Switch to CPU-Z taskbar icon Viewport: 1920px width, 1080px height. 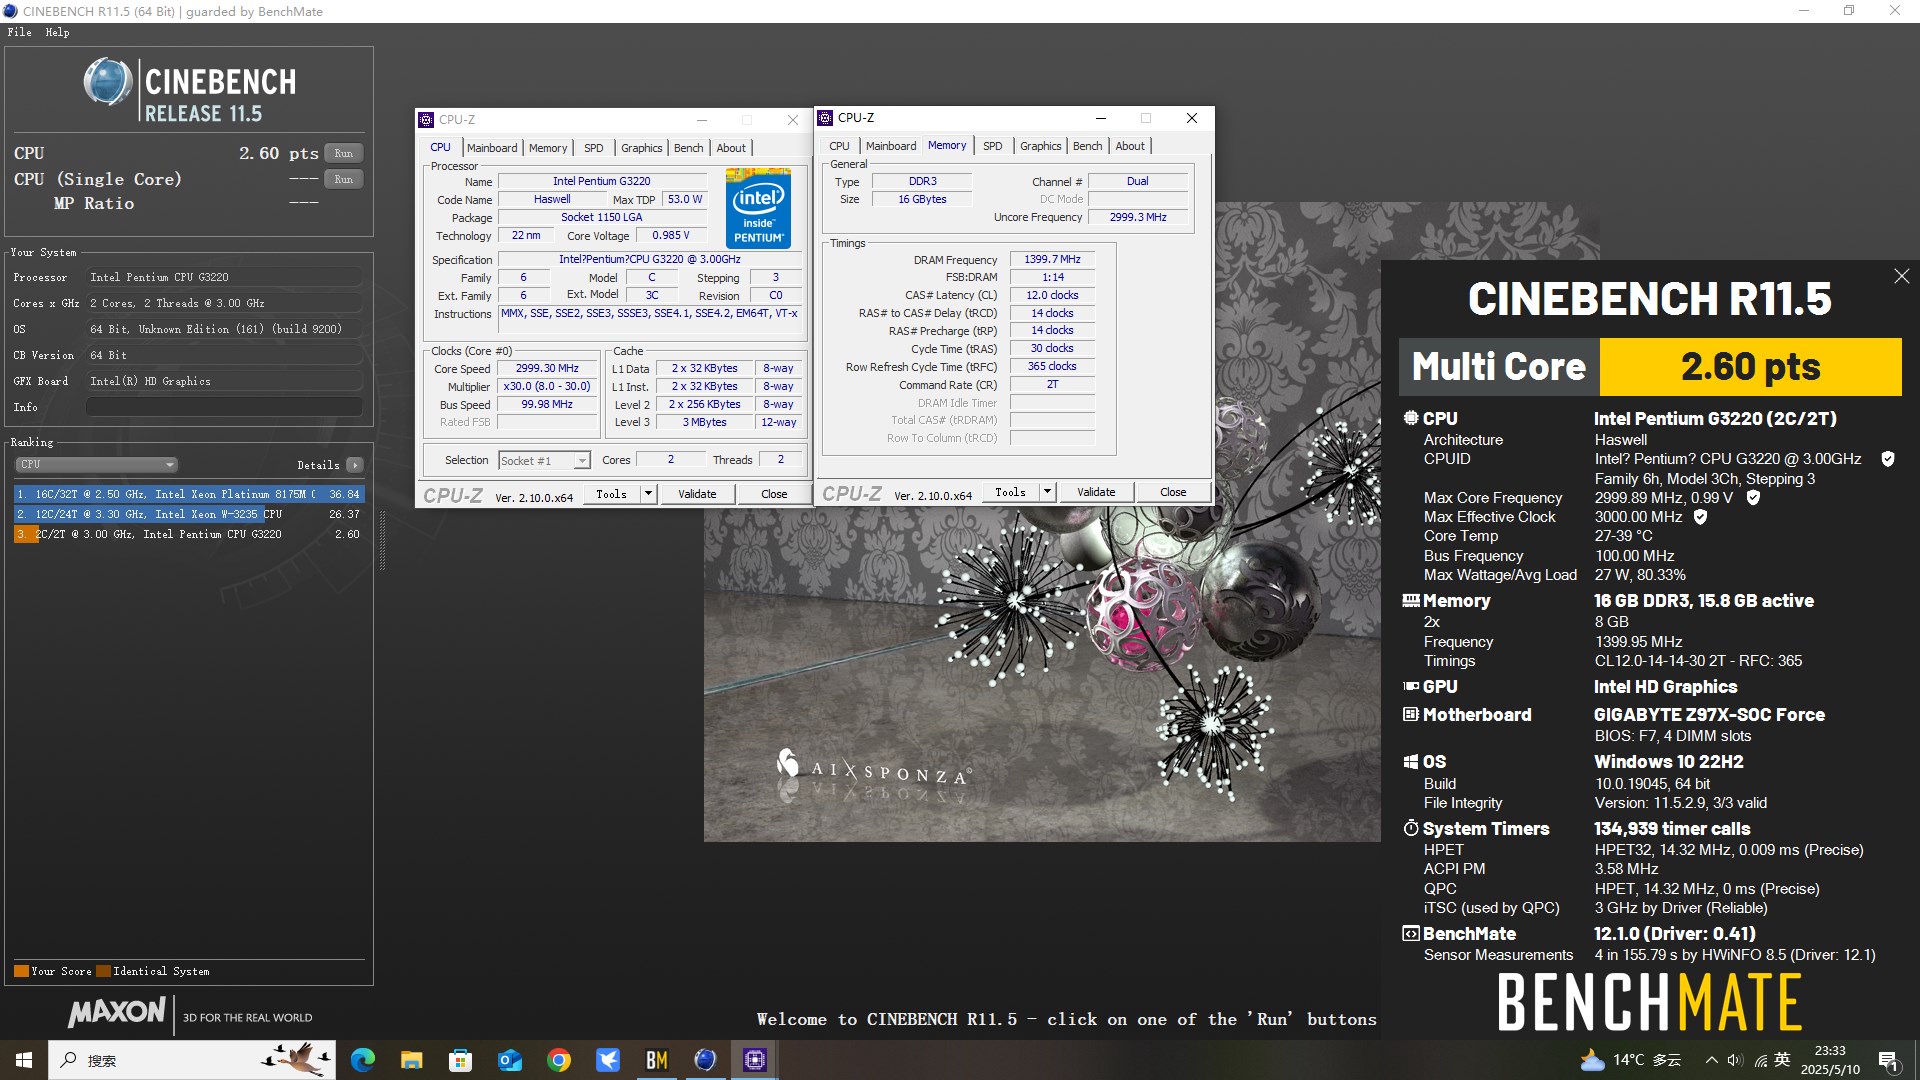coord(755,1060)
